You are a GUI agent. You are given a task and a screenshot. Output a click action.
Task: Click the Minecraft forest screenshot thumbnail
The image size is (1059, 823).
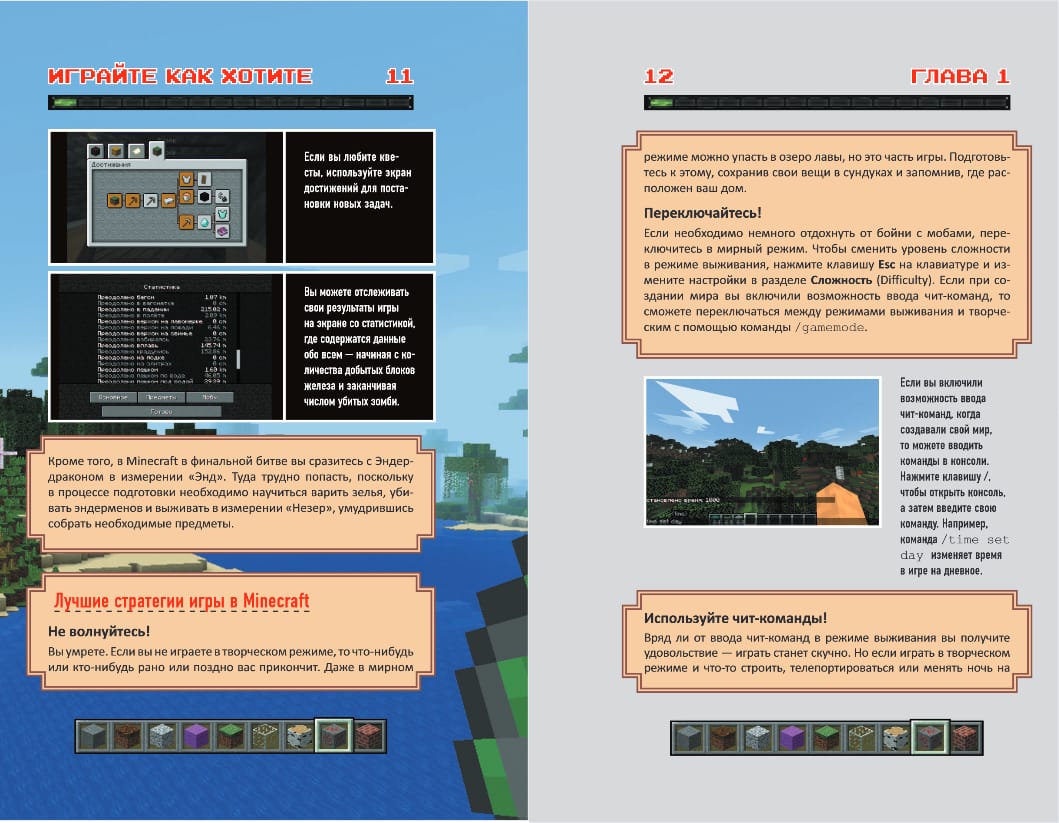tap(761, 452)
